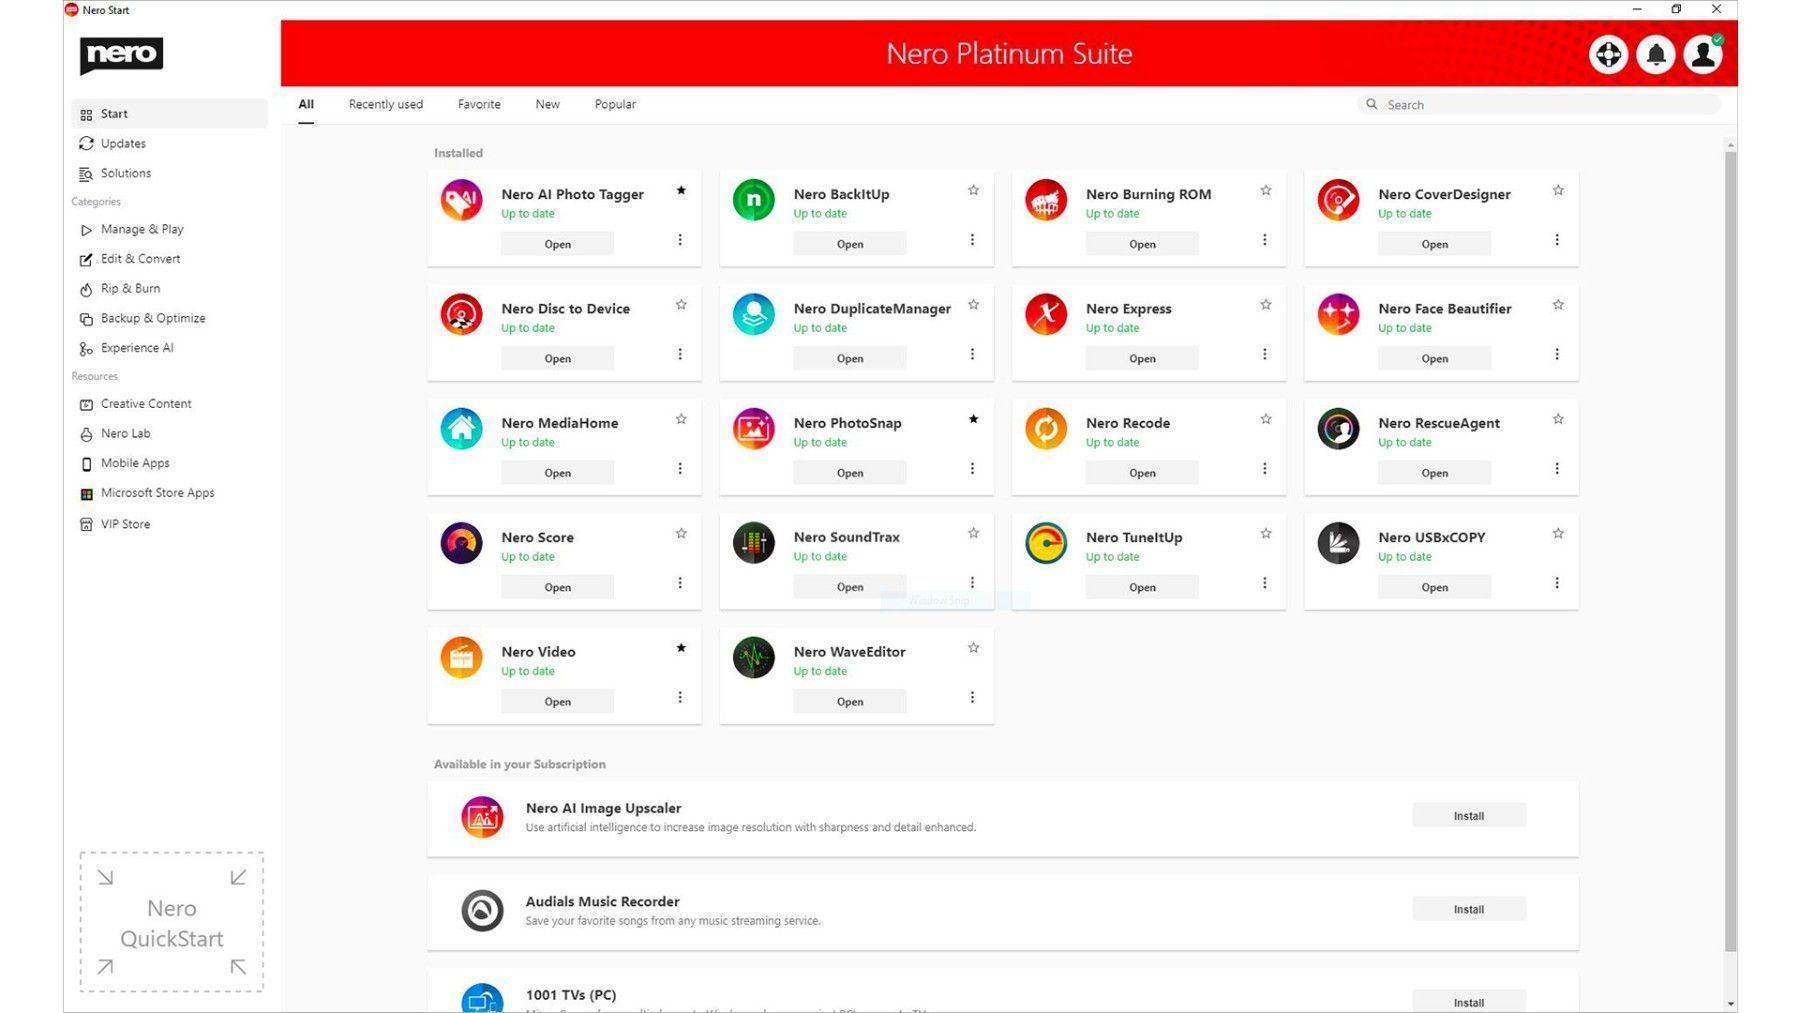The height and width of the screenshot is (1013, 1800).
Task: Install 1001 TVs (PC)
Action: coord(1469,1001)
